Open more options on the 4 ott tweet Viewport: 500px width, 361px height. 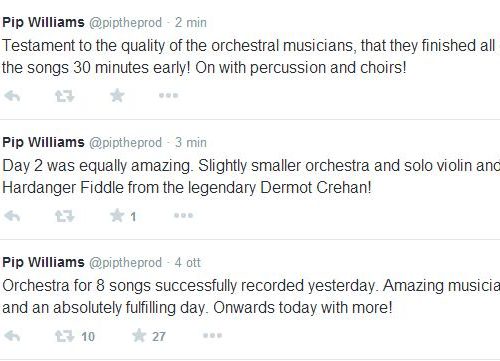212,336
